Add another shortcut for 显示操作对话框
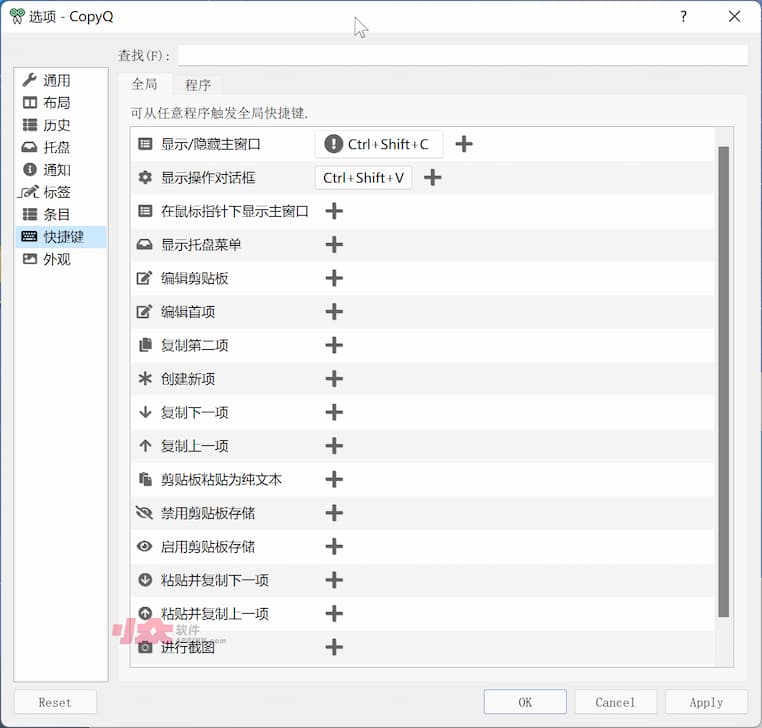The height and width of the screenshot is (728, 762). [x=433, y=177]
